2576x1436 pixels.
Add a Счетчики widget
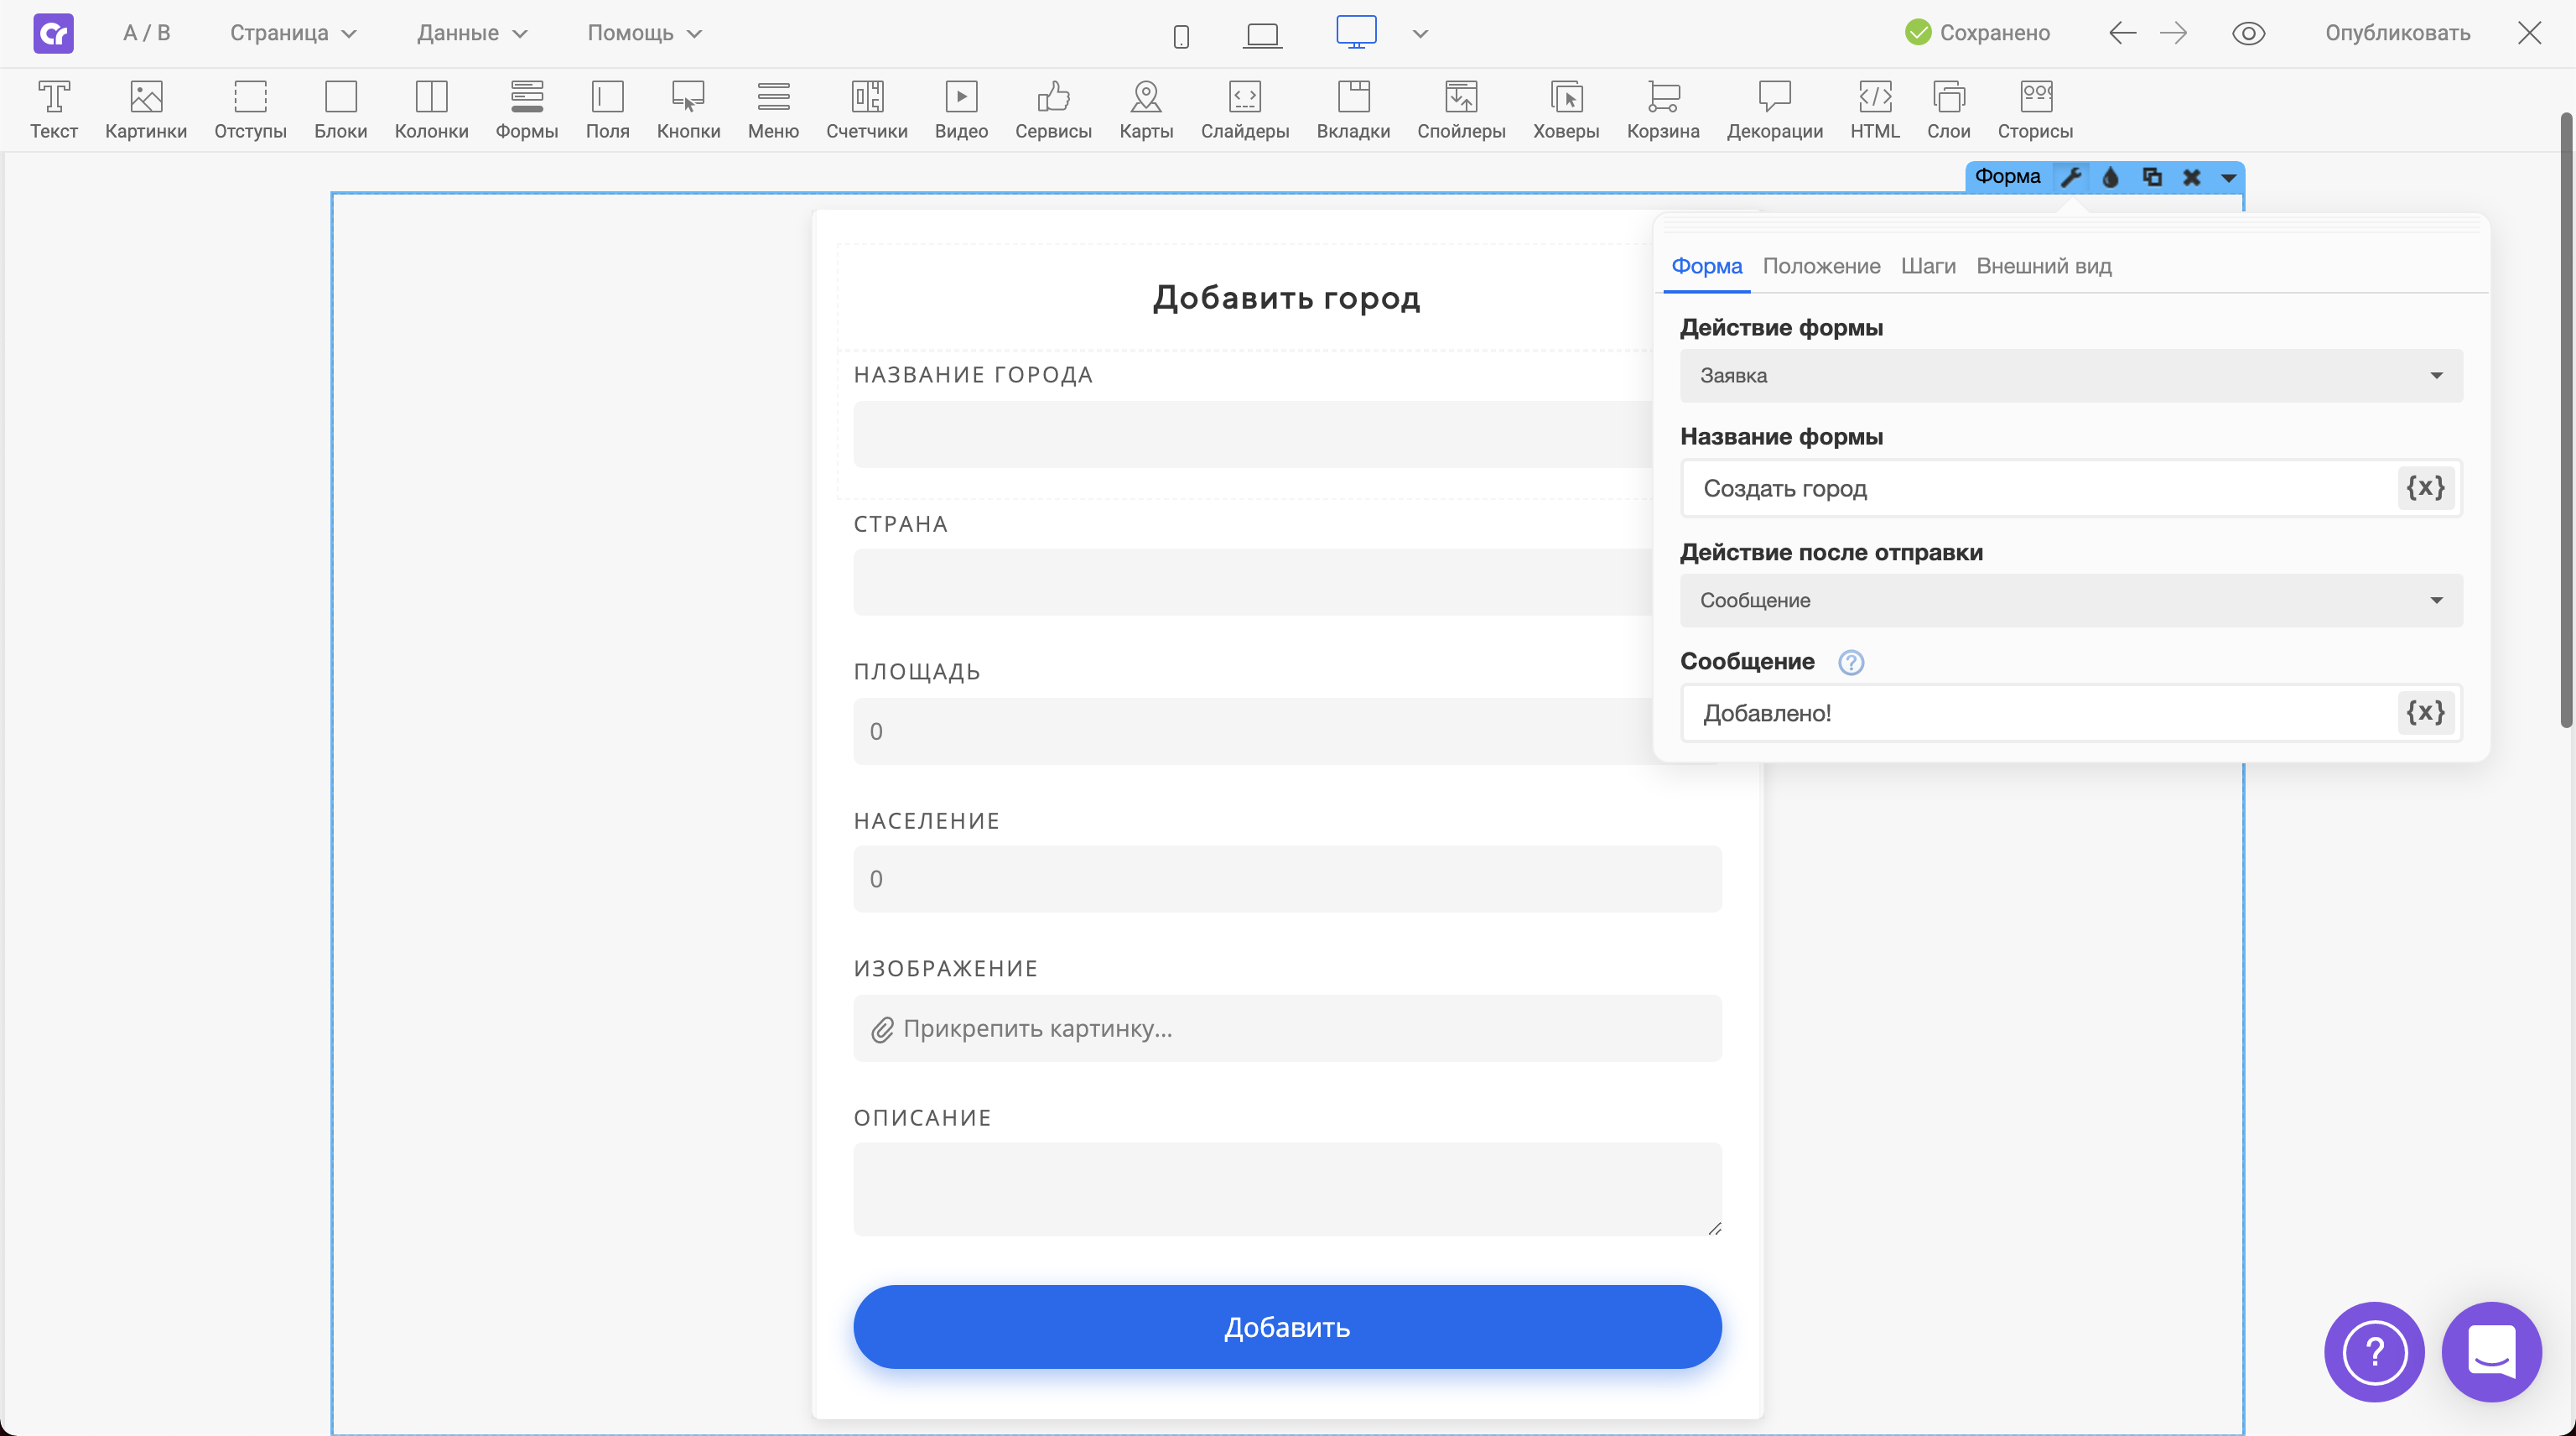point(867,110)
